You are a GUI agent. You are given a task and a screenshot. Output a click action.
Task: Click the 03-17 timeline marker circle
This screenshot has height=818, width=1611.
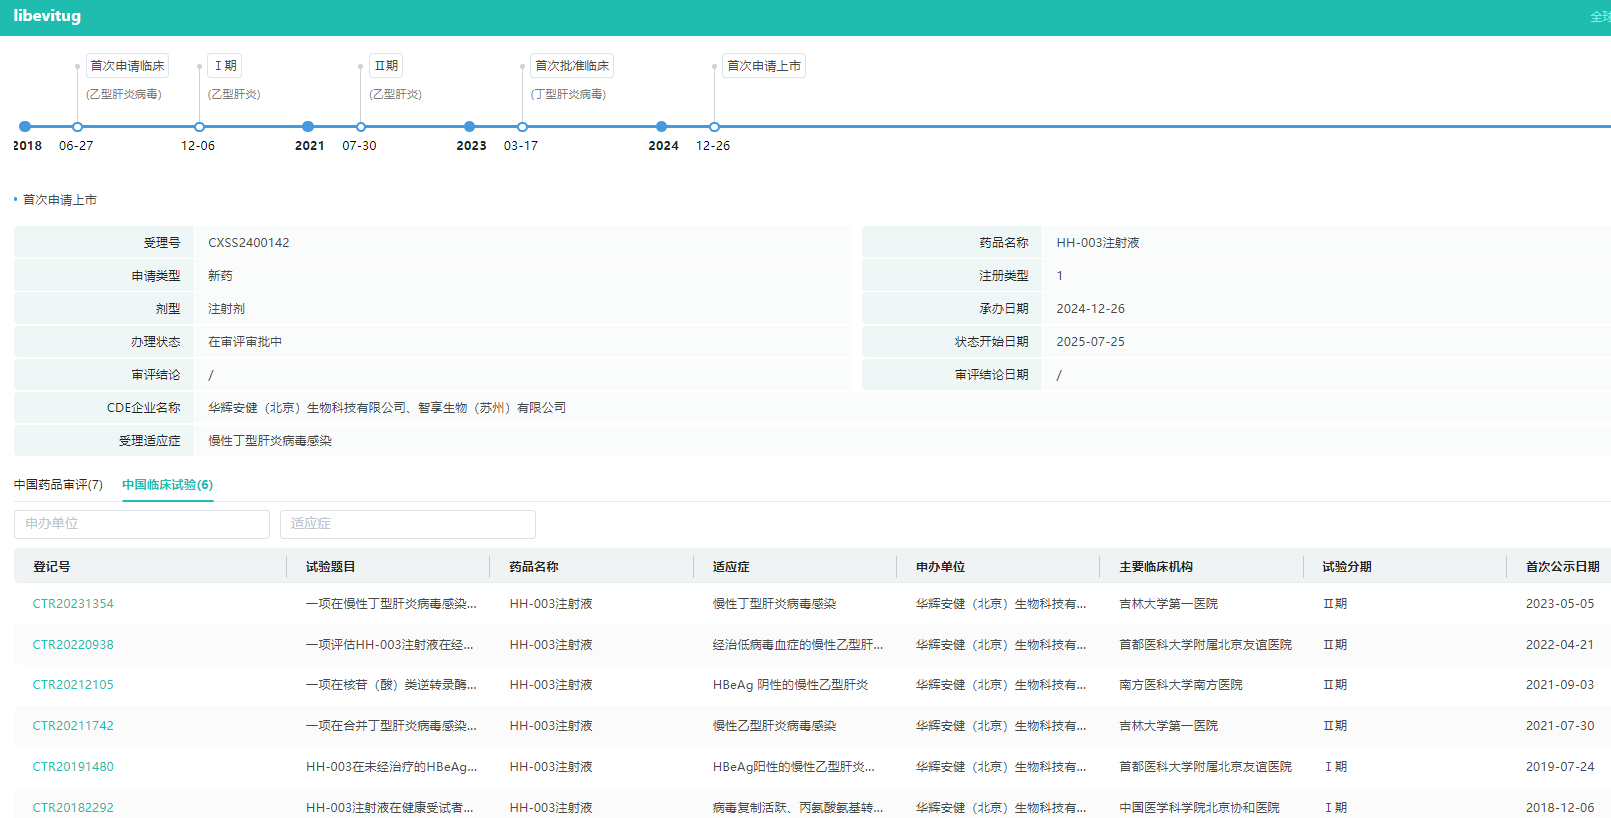click(x=522, y=127)
